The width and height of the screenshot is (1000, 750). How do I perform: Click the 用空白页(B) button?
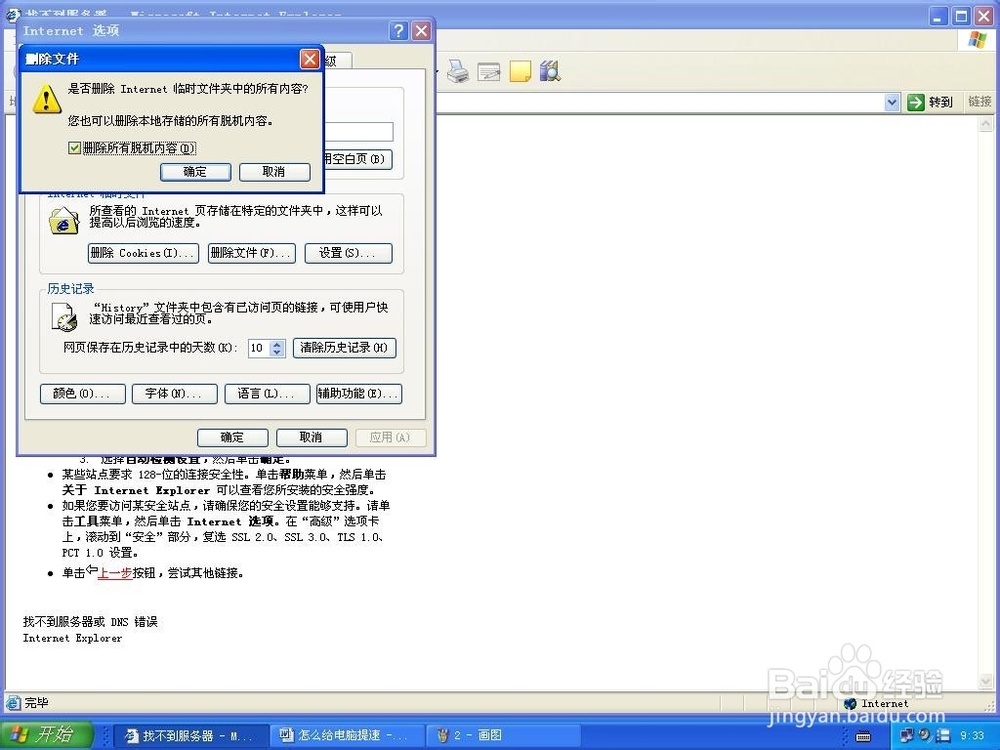tap(358, 159)
